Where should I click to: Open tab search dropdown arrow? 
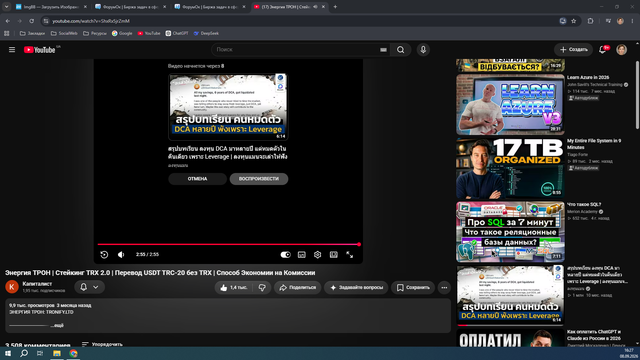[6, 7]
